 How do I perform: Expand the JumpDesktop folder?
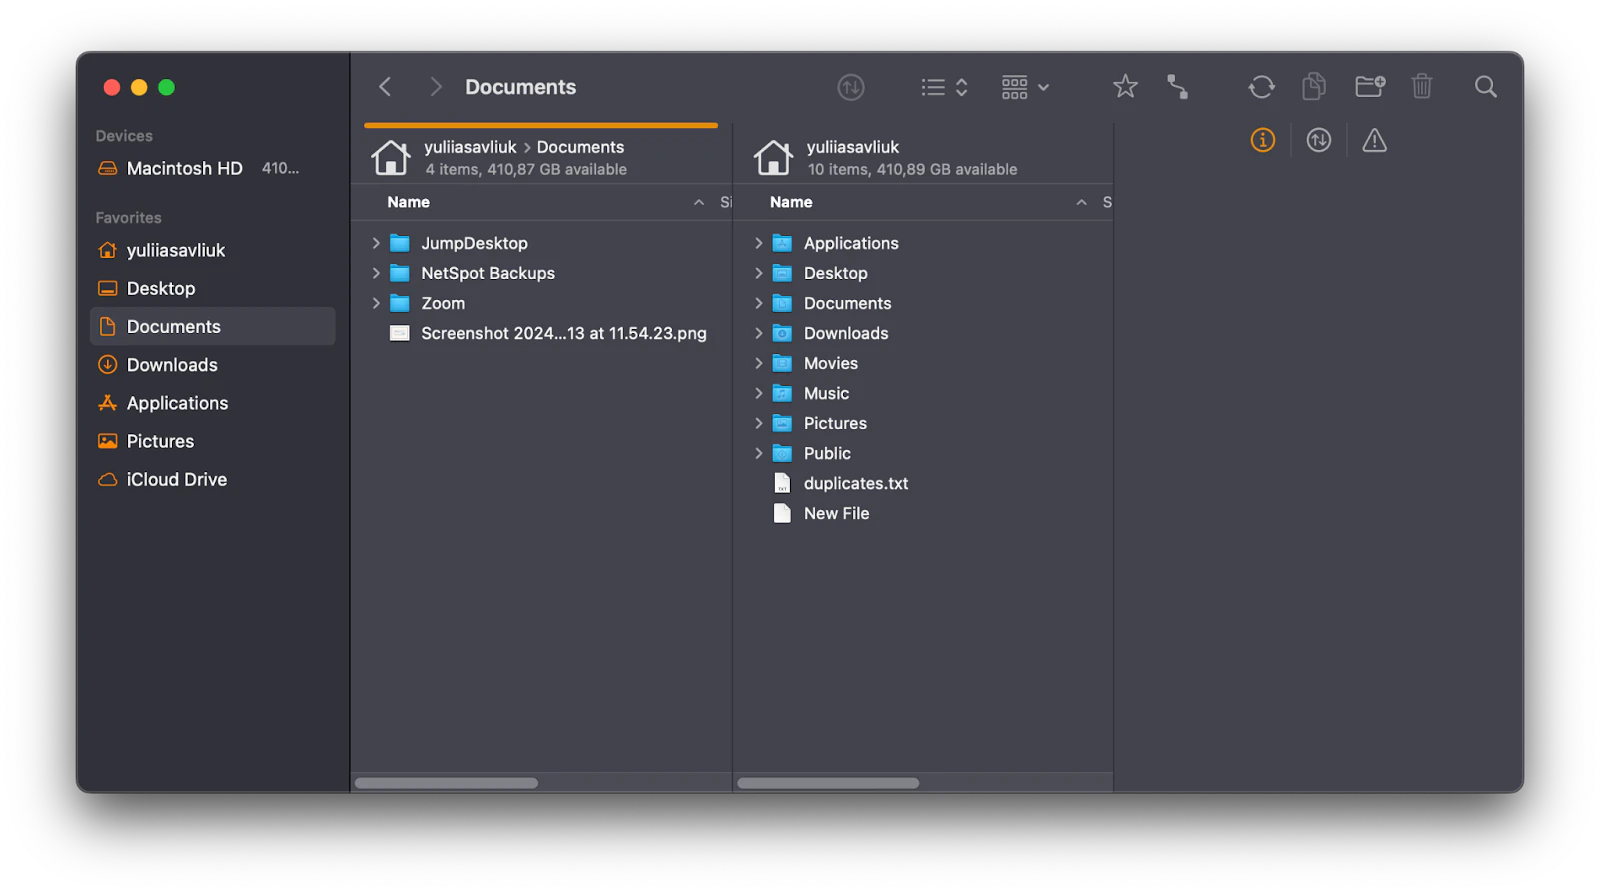pyautogui.click(x=376, y=243)
